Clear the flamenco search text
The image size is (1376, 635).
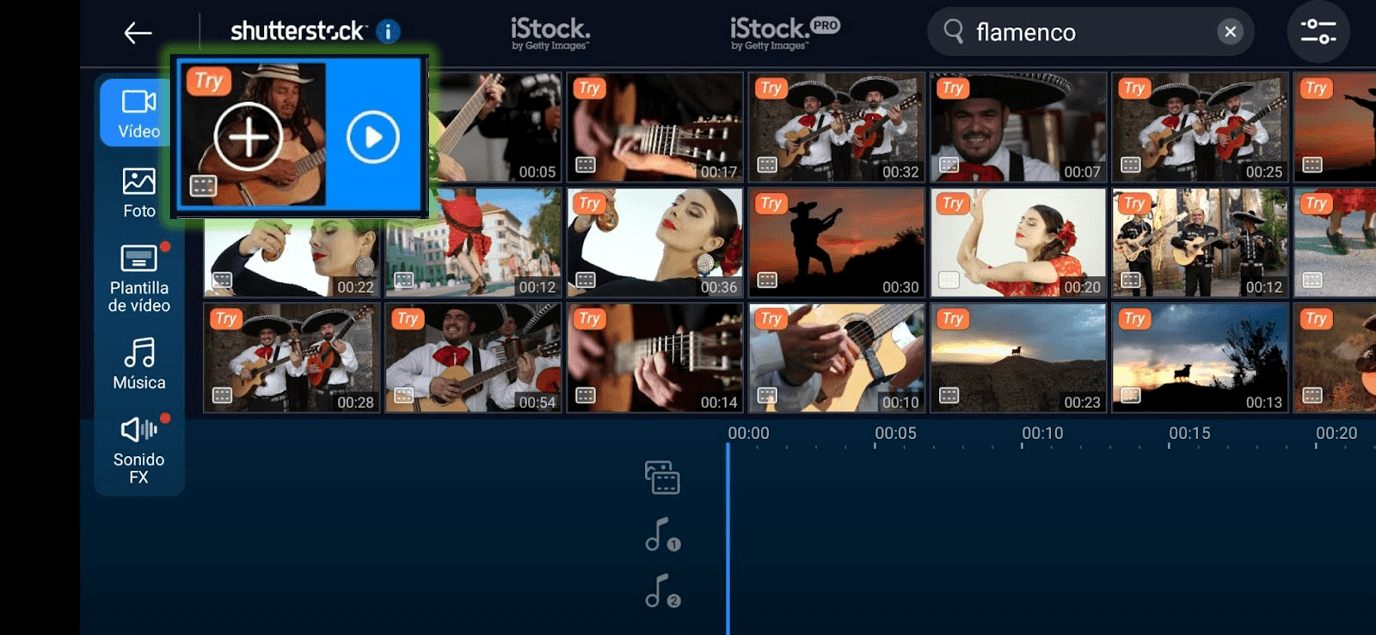[1230, 32]
